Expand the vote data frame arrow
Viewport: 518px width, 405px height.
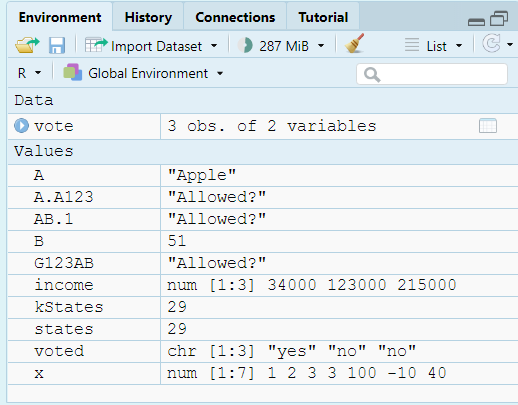pyautogui.click(x=21, y=126)
